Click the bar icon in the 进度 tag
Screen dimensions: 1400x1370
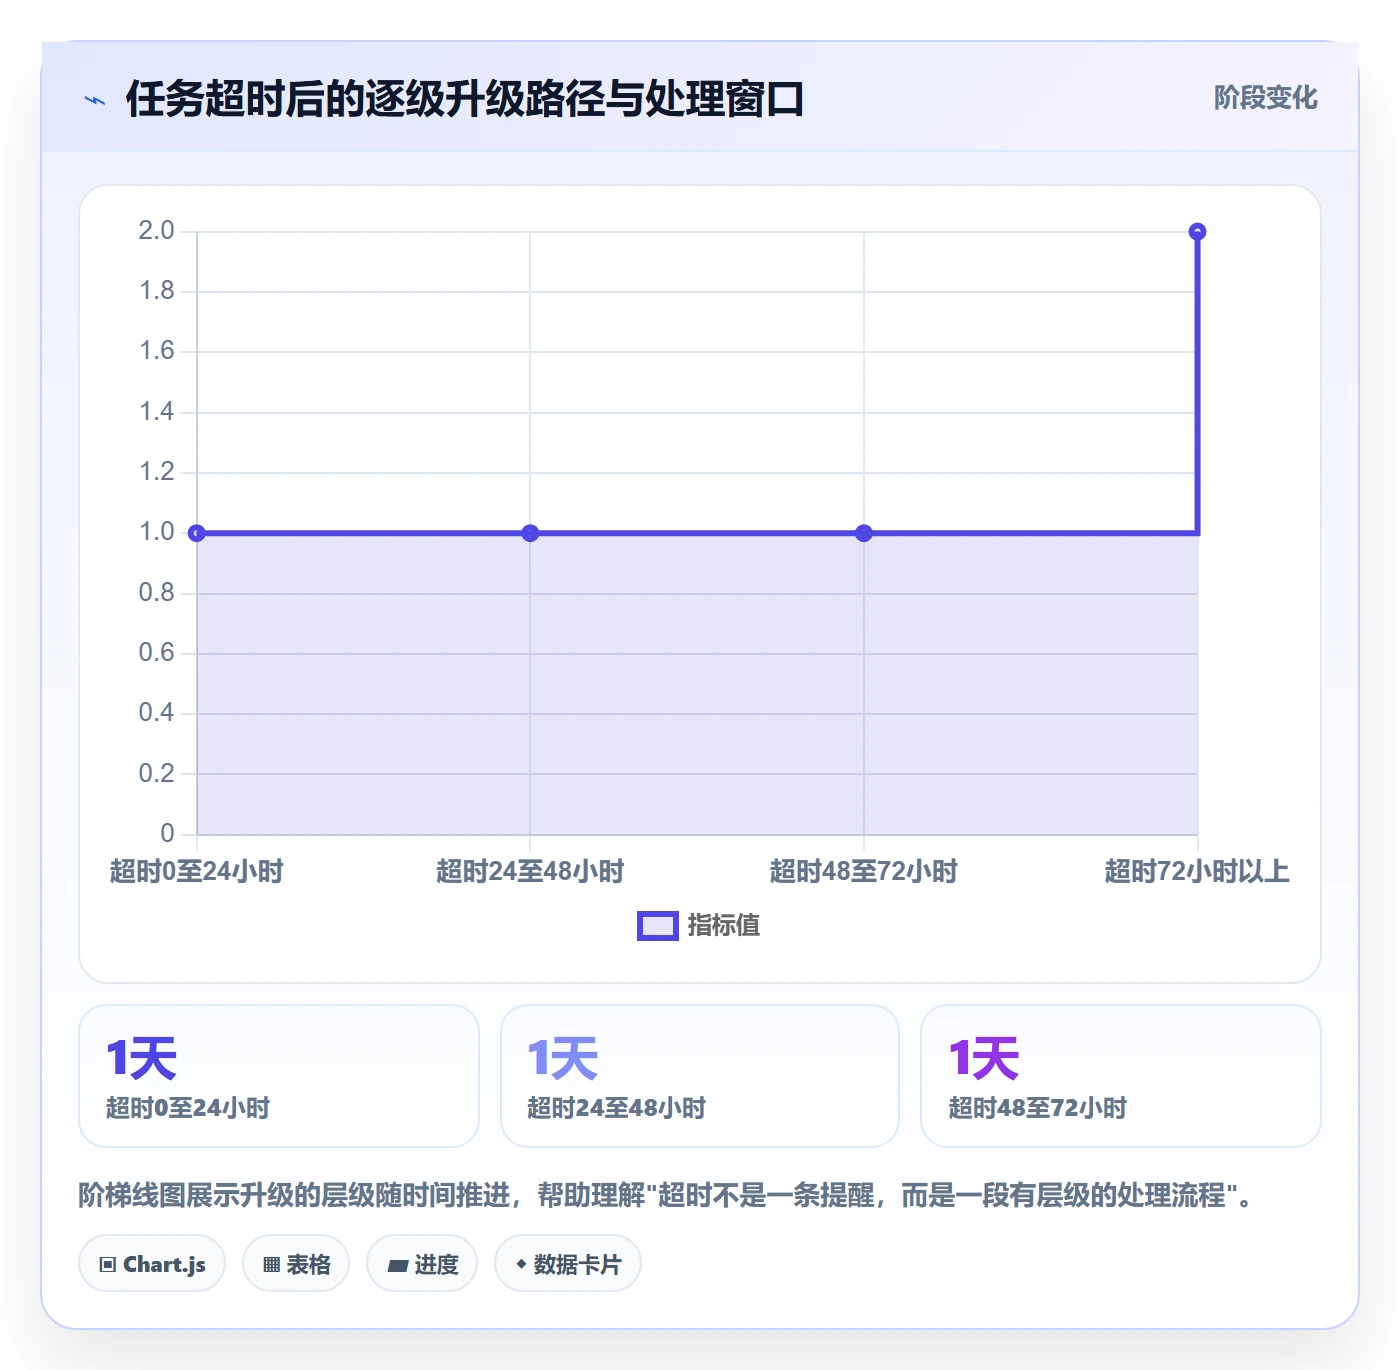coord(397,1266)
